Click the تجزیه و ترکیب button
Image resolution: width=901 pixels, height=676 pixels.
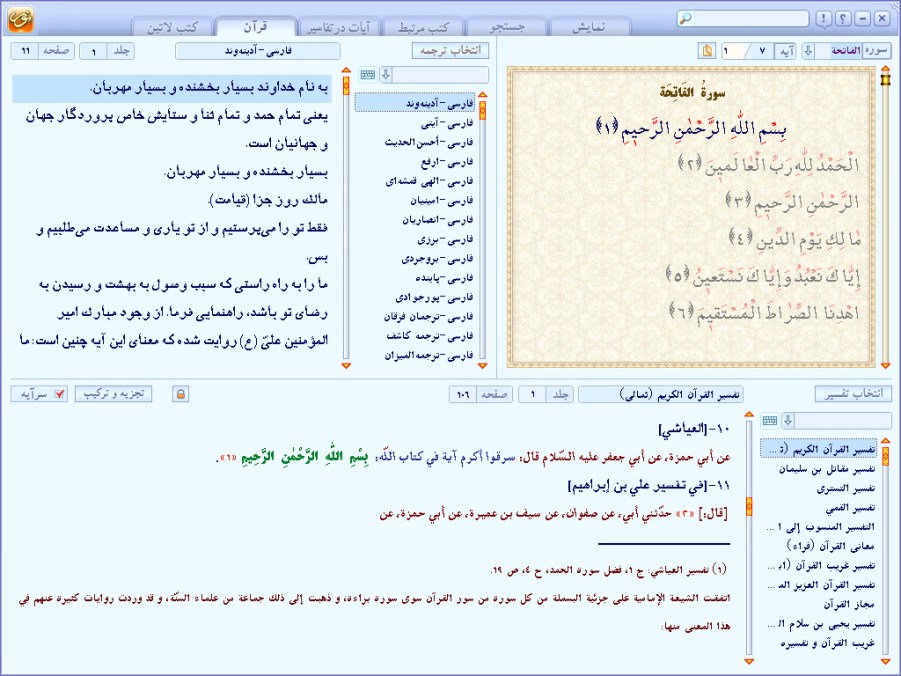(x=113, y=394)
